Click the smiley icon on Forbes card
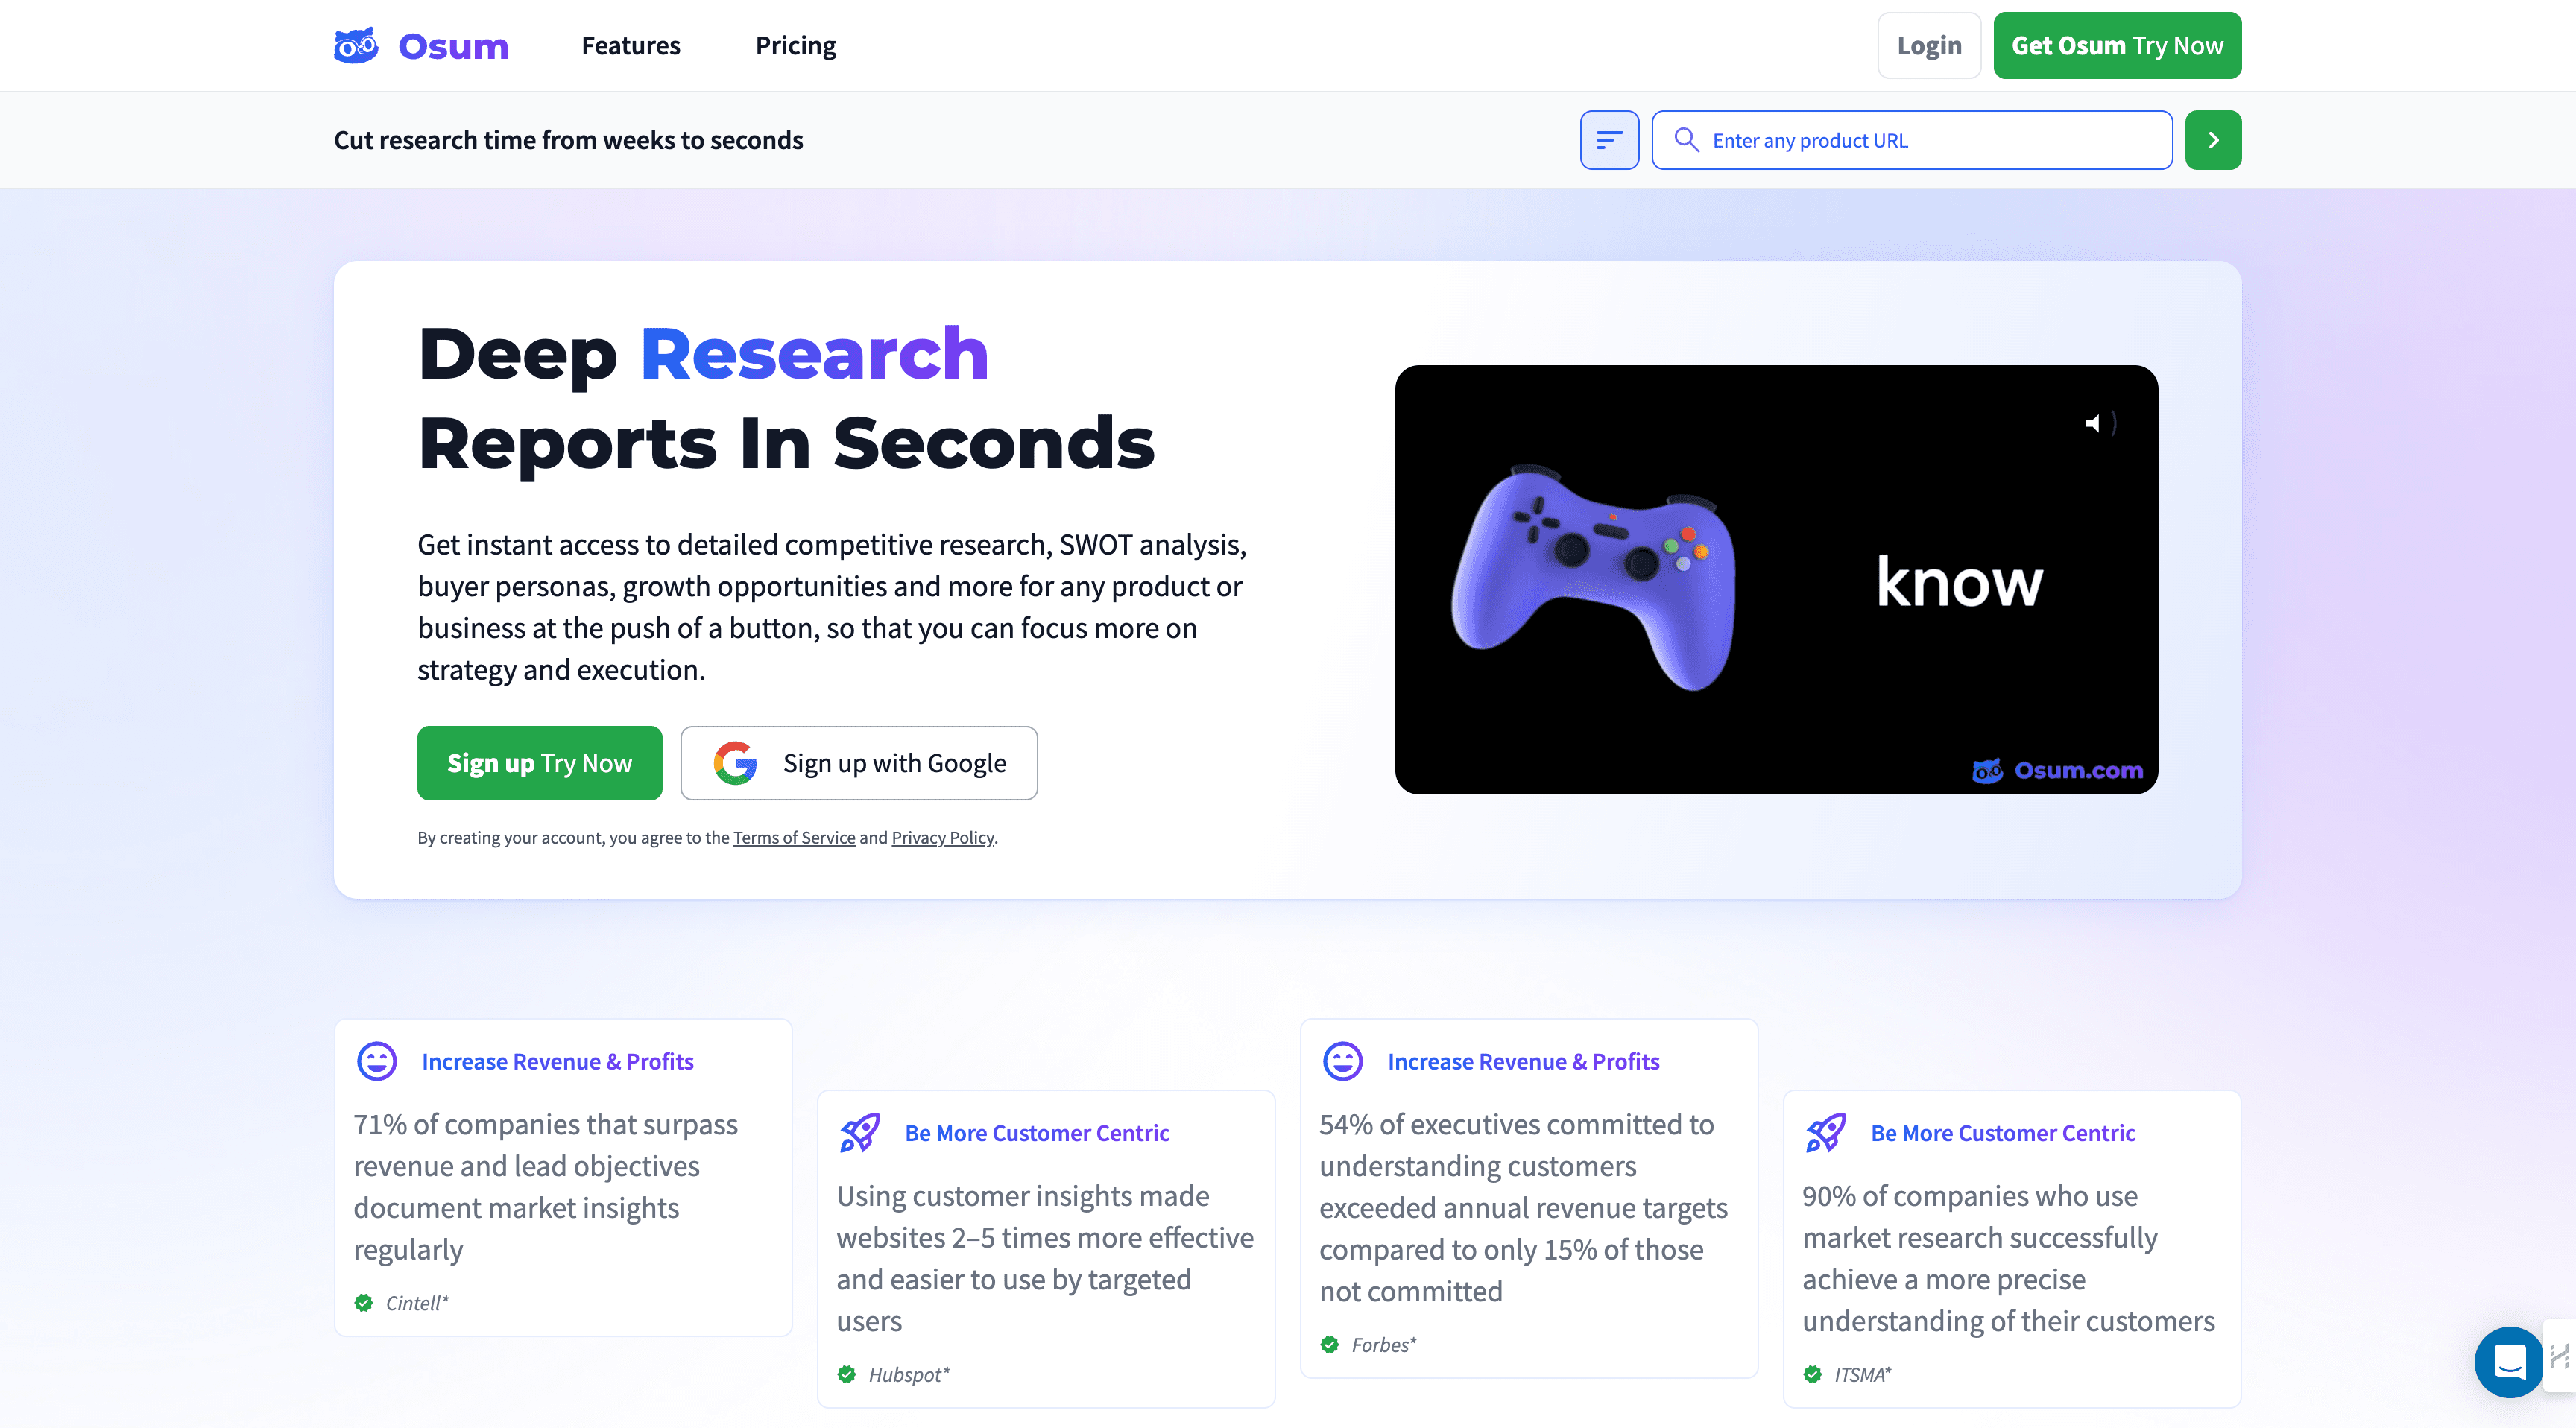The width and height of the screenshot is (2576, 1428). 1343,1061
